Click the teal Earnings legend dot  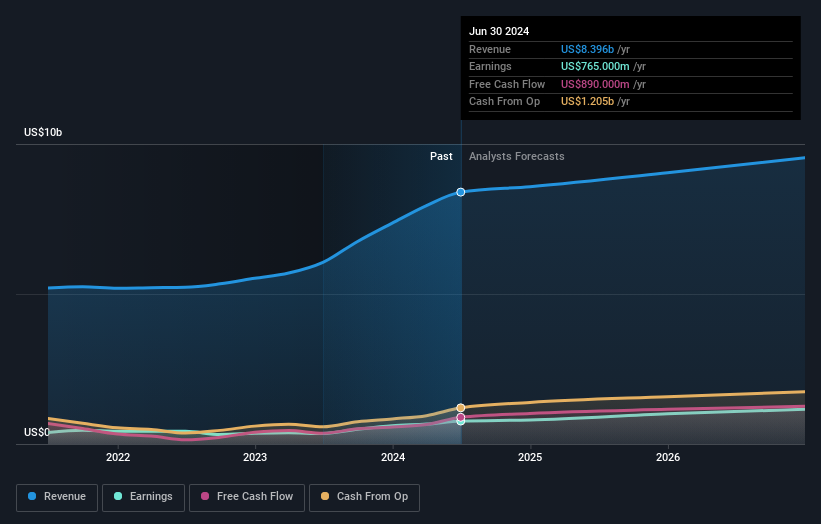(x=118, y=496)
